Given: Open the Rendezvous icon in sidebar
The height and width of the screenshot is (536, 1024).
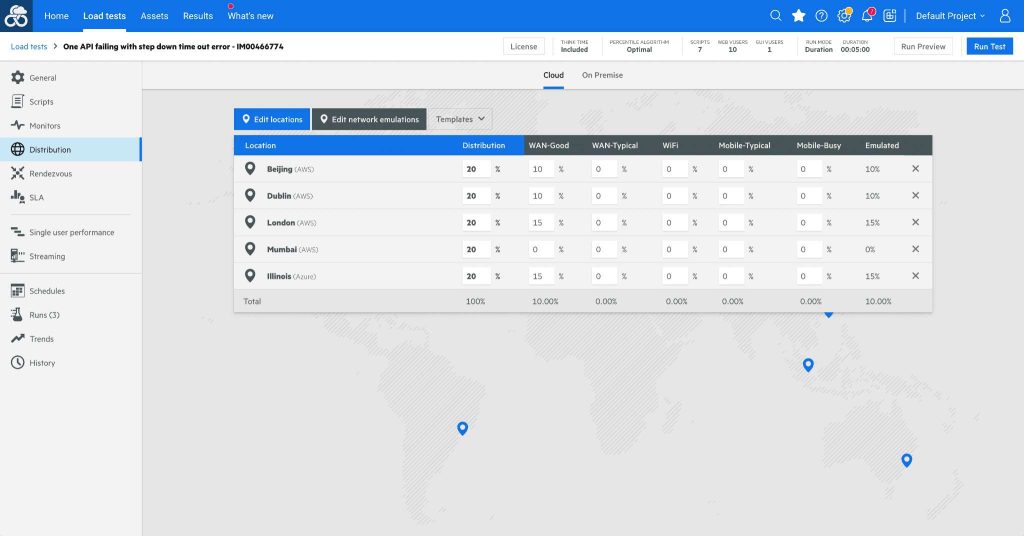Looking at the screenshot, I should (18, 173).
